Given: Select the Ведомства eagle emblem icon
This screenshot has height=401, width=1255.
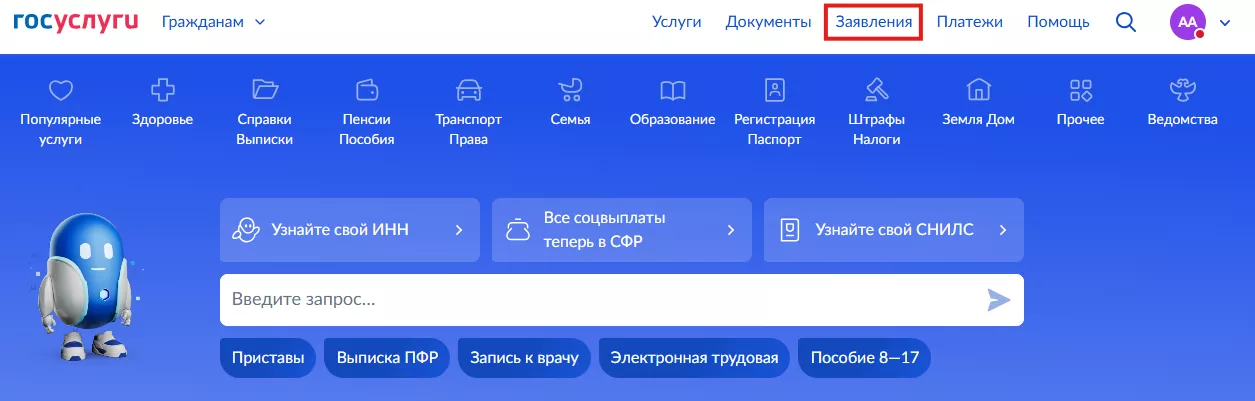Looking at the screenshot, I should (1183, 91).
